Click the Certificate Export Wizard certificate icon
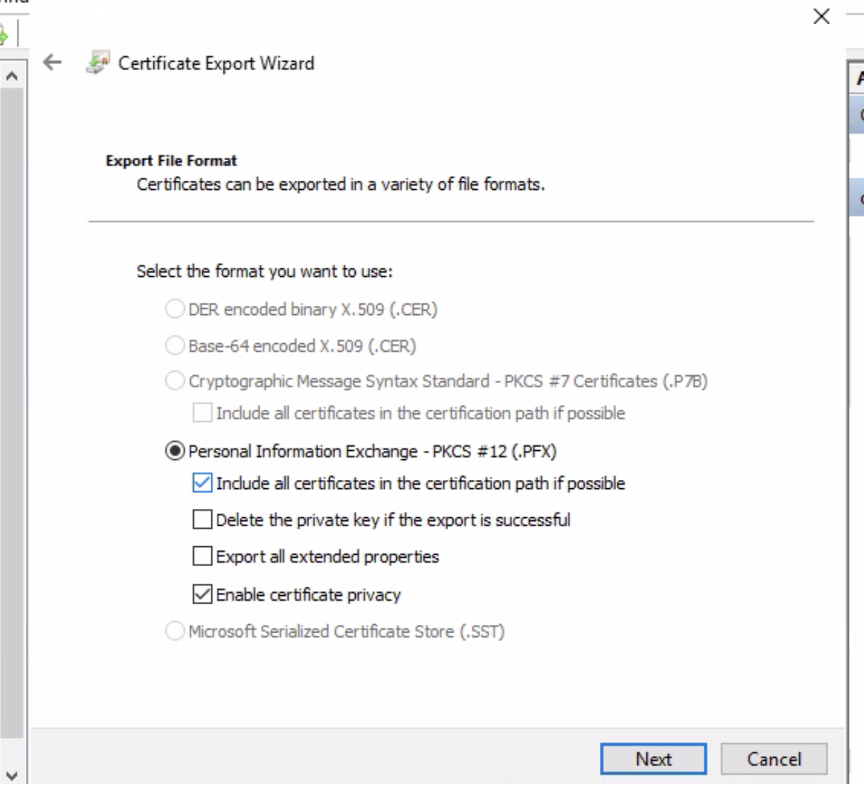The height and width of the screenshot is (798, 864). point(97,63)
